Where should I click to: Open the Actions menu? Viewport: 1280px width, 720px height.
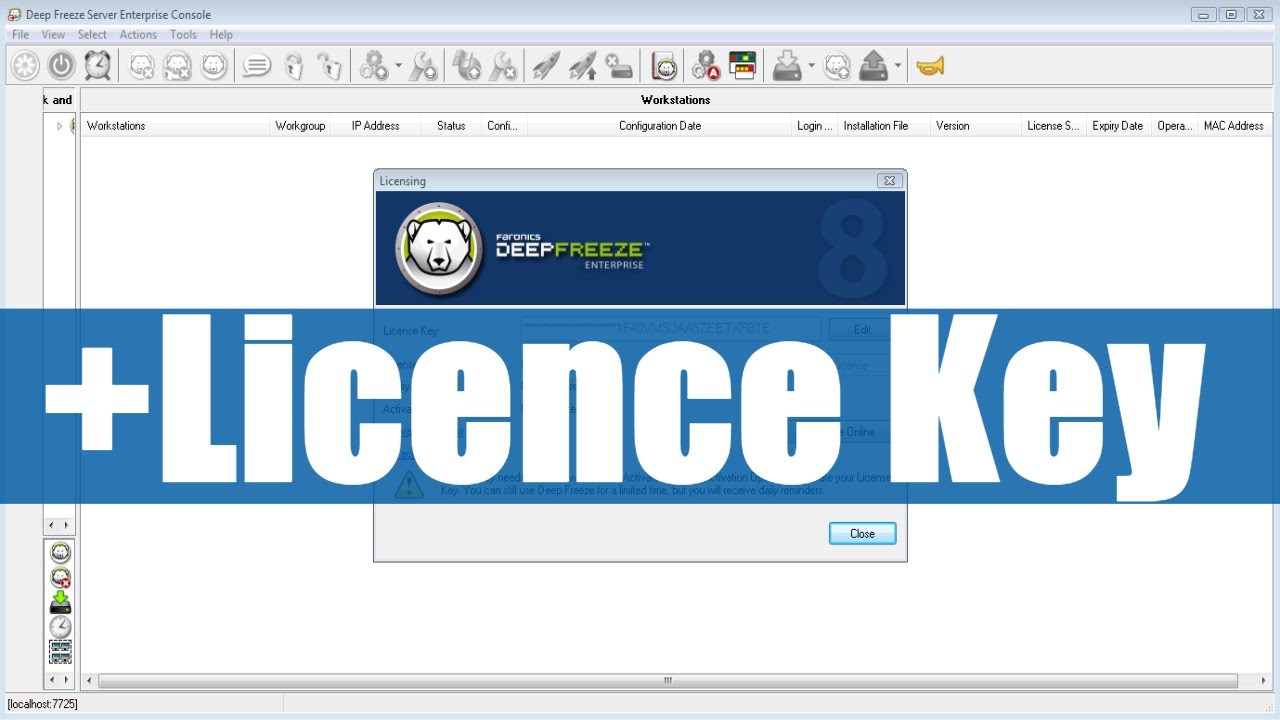(x=138, y=35)
